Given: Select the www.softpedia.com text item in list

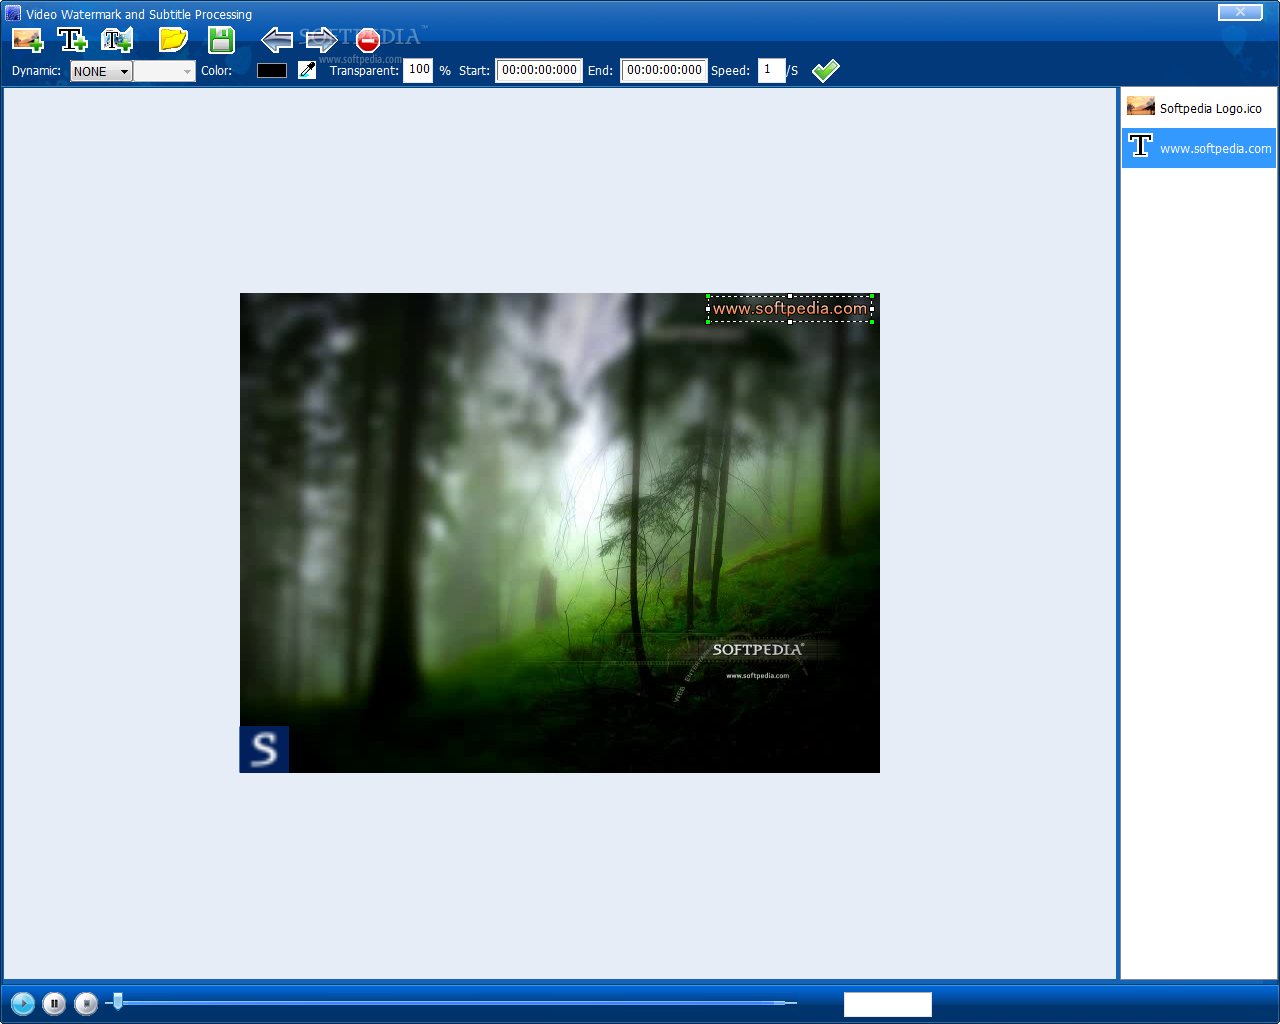Looking at the screenshot, I should 1199,148.
